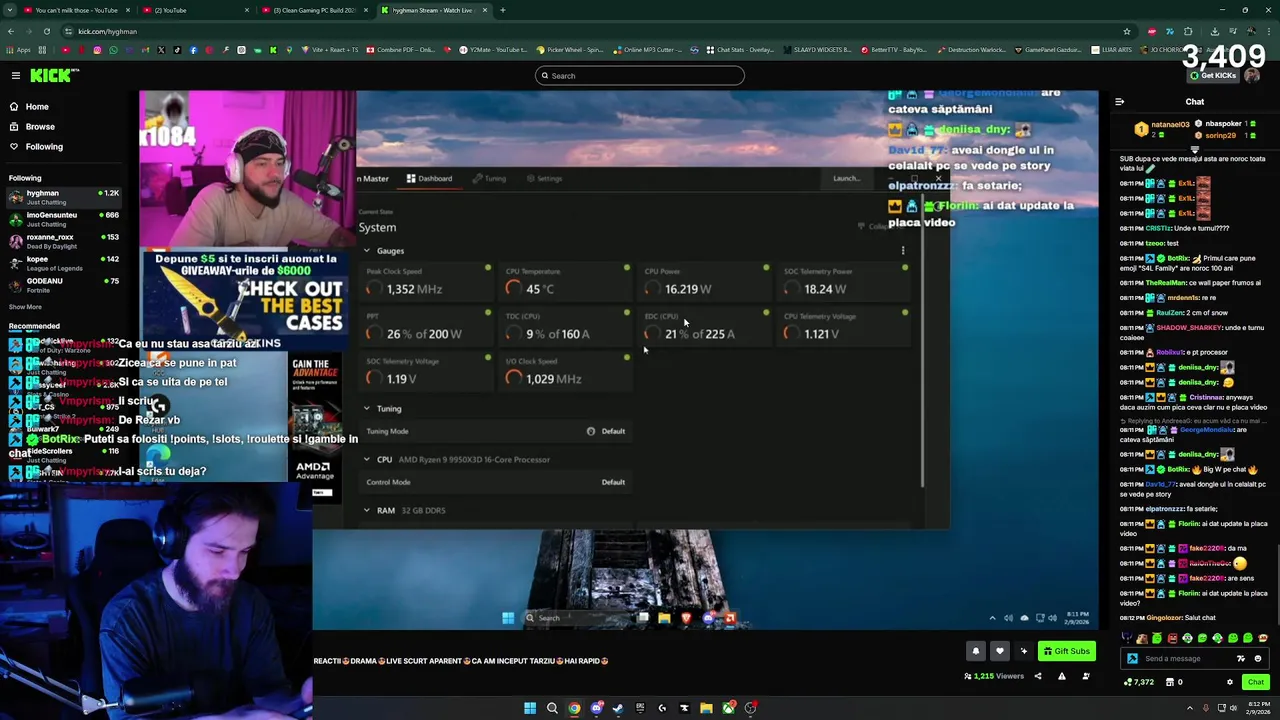Expand Show More under Following
This screenshot has height=720, width=1280.
(26, 307)
